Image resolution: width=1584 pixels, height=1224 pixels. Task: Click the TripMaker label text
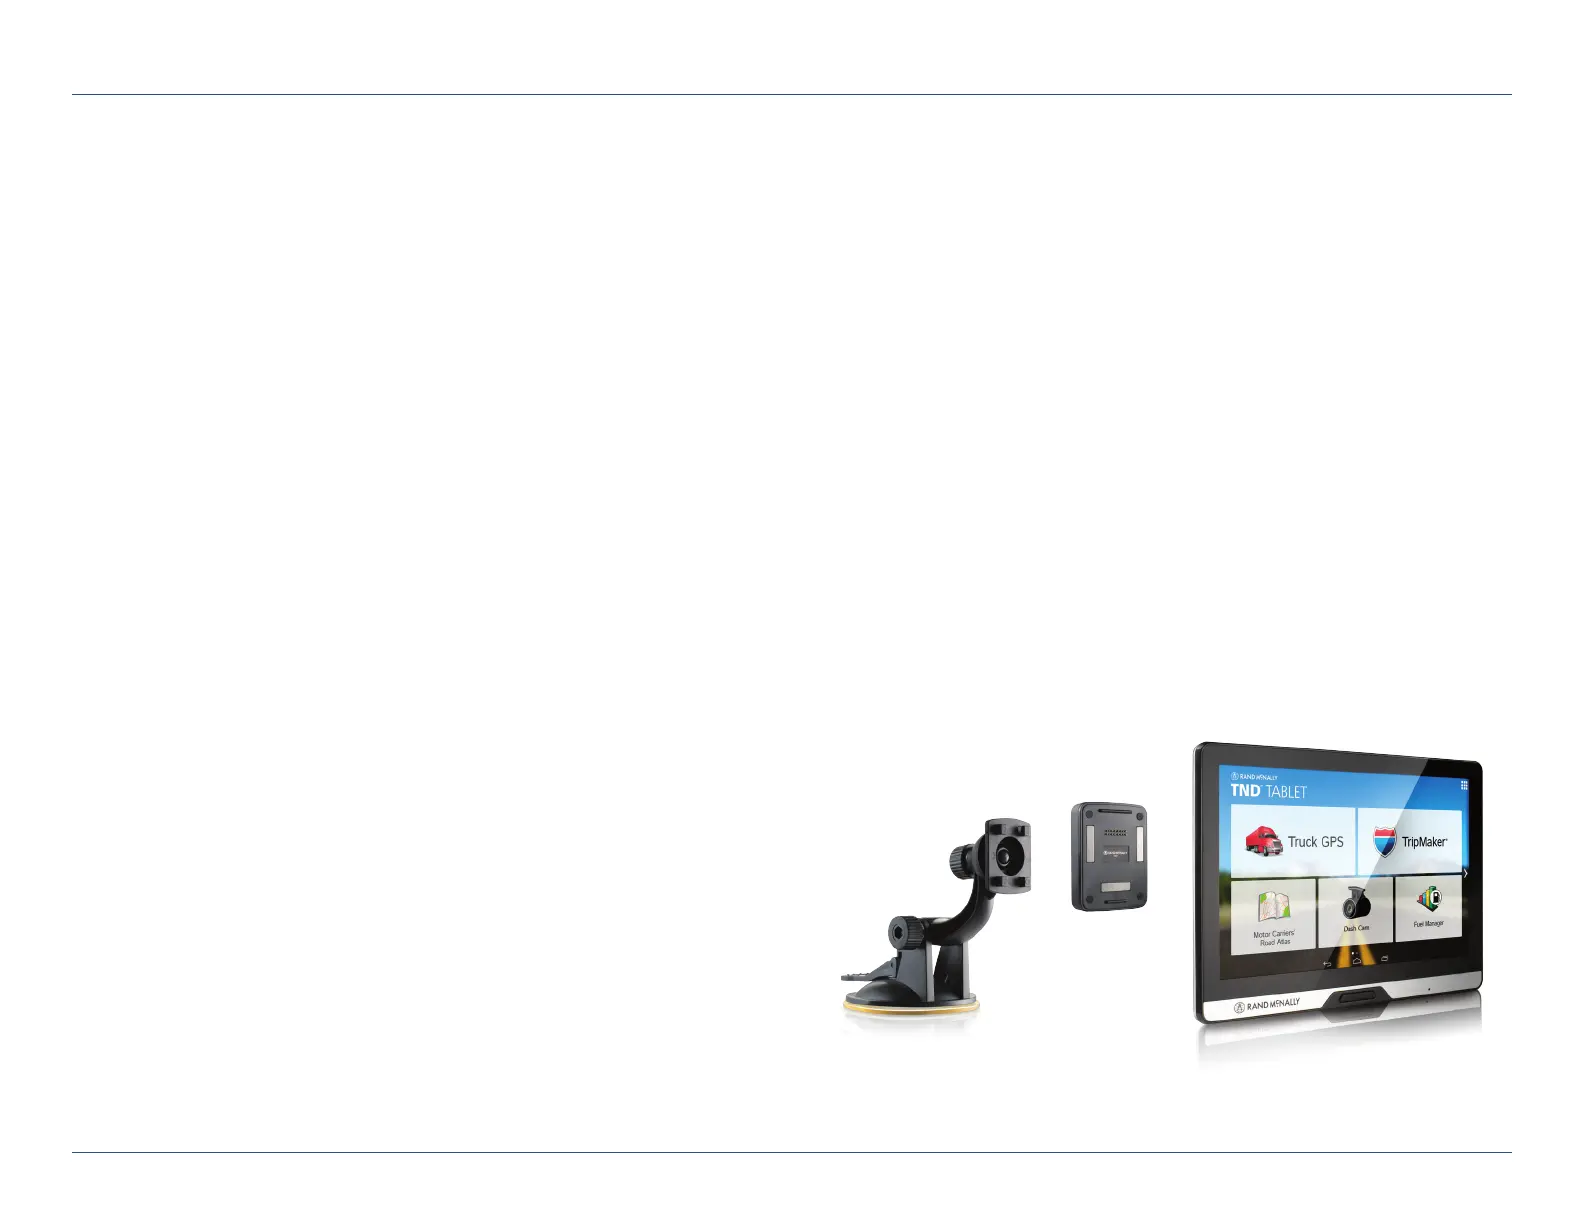tap(1424, 842)
